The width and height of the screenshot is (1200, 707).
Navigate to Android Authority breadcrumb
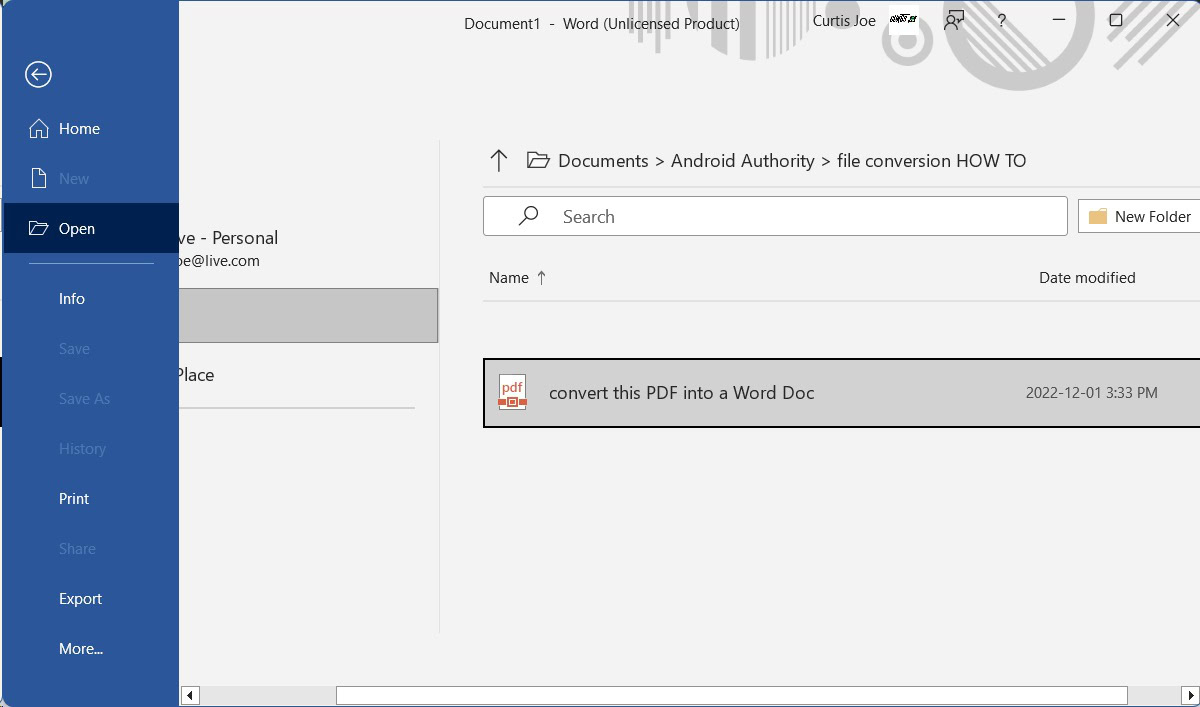coord(742,161)
